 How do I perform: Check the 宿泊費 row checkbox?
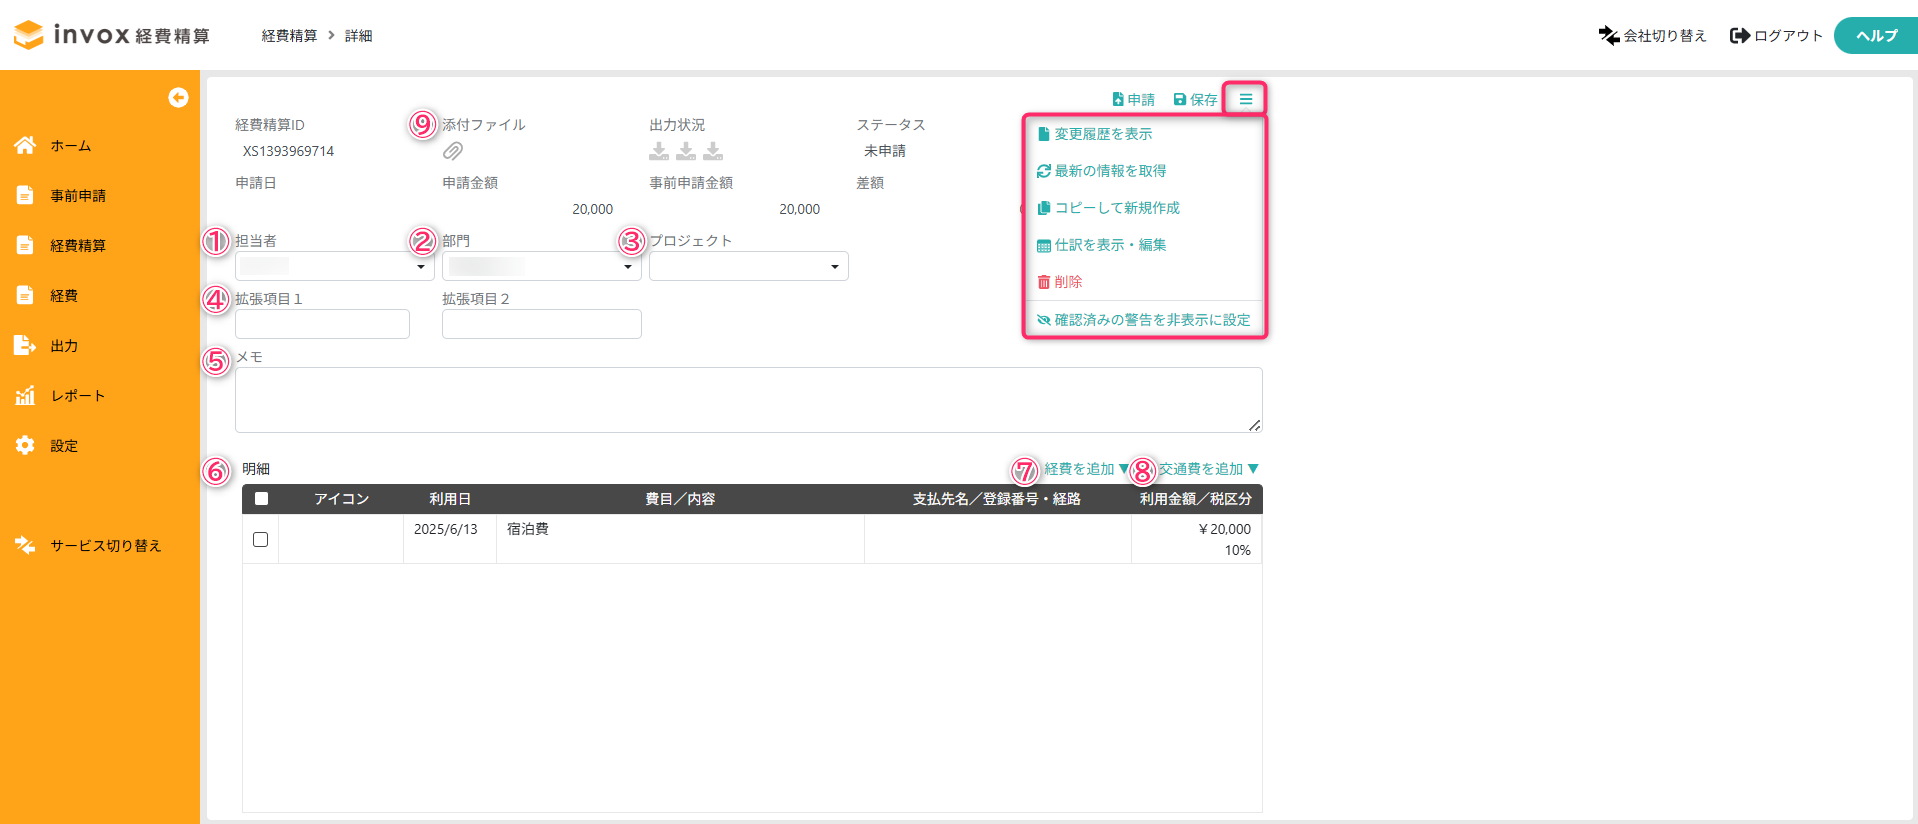click(x=261, y=540)
